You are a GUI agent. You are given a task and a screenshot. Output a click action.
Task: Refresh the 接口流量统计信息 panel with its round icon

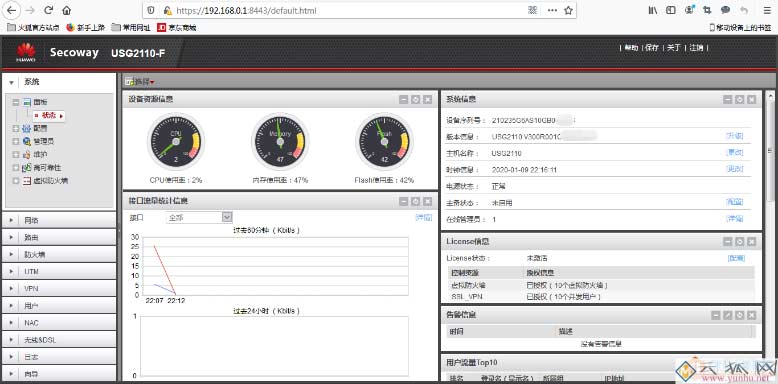click(415, 201)
